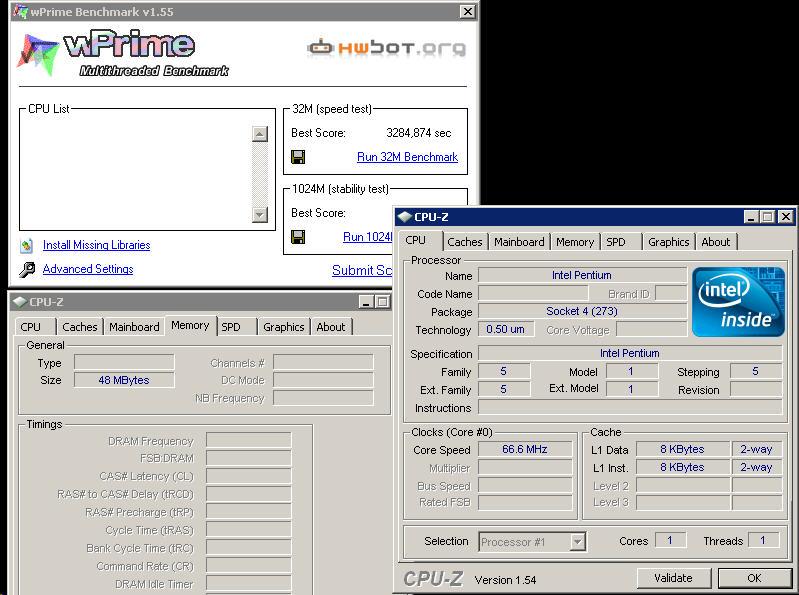This screenshot has width=799, height=595.
Task: Click the L1 Data 8 KBytes value
Action: (x=682, y=449)
